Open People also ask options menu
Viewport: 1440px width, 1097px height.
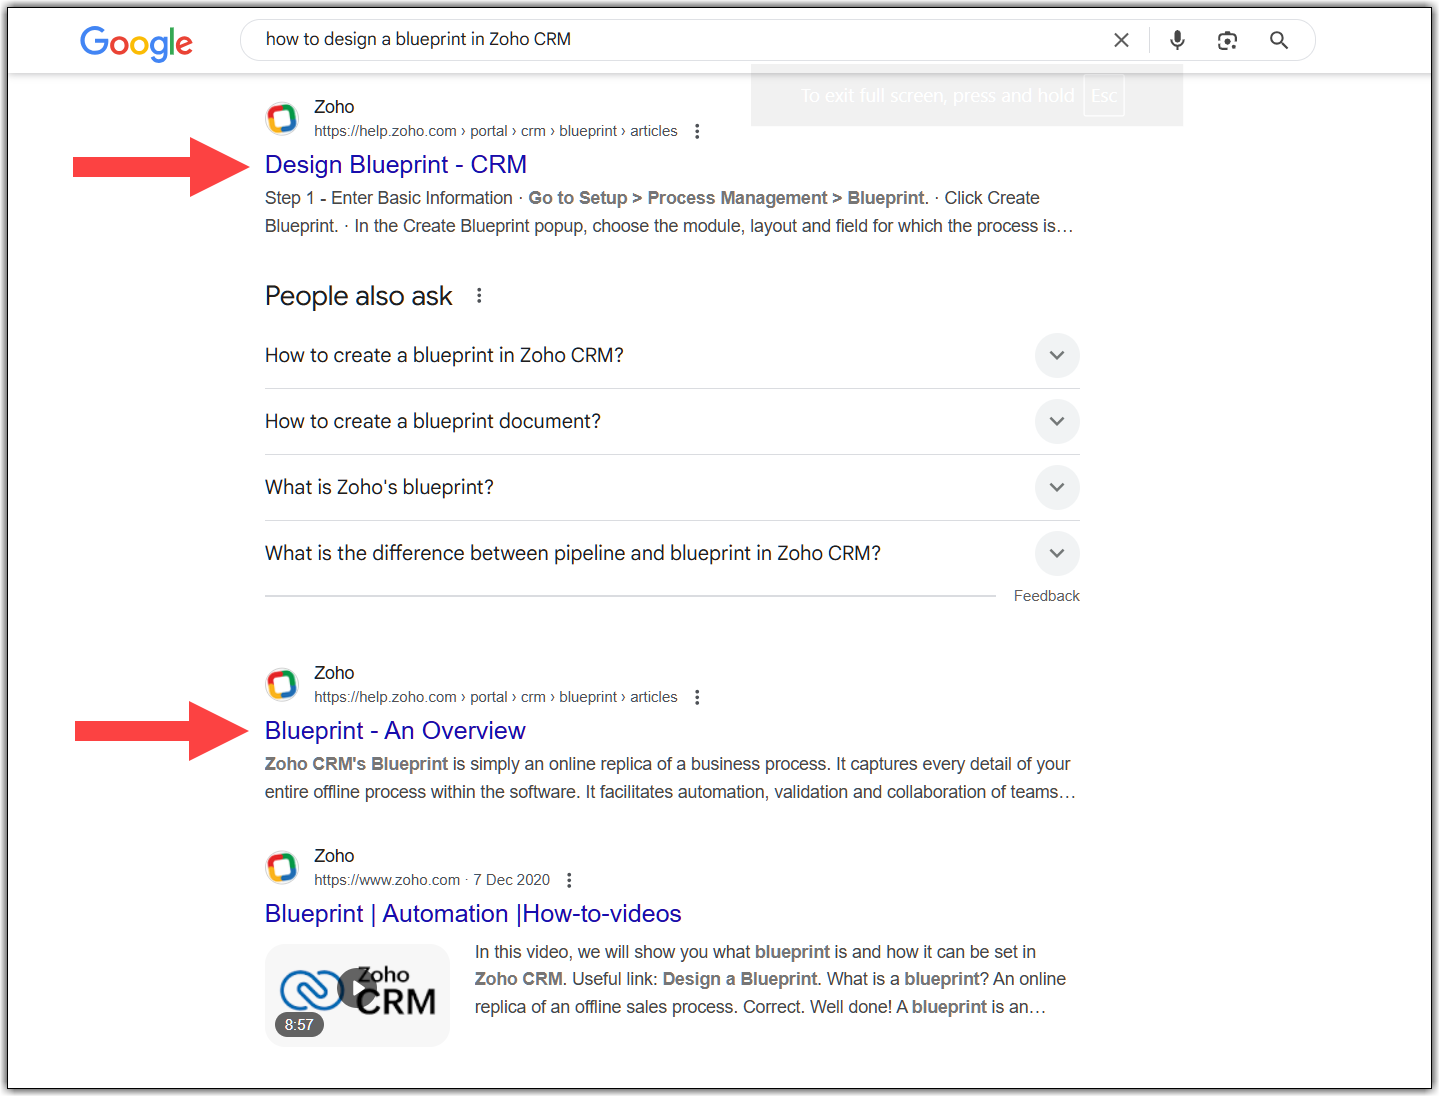[x=479, y=296]
